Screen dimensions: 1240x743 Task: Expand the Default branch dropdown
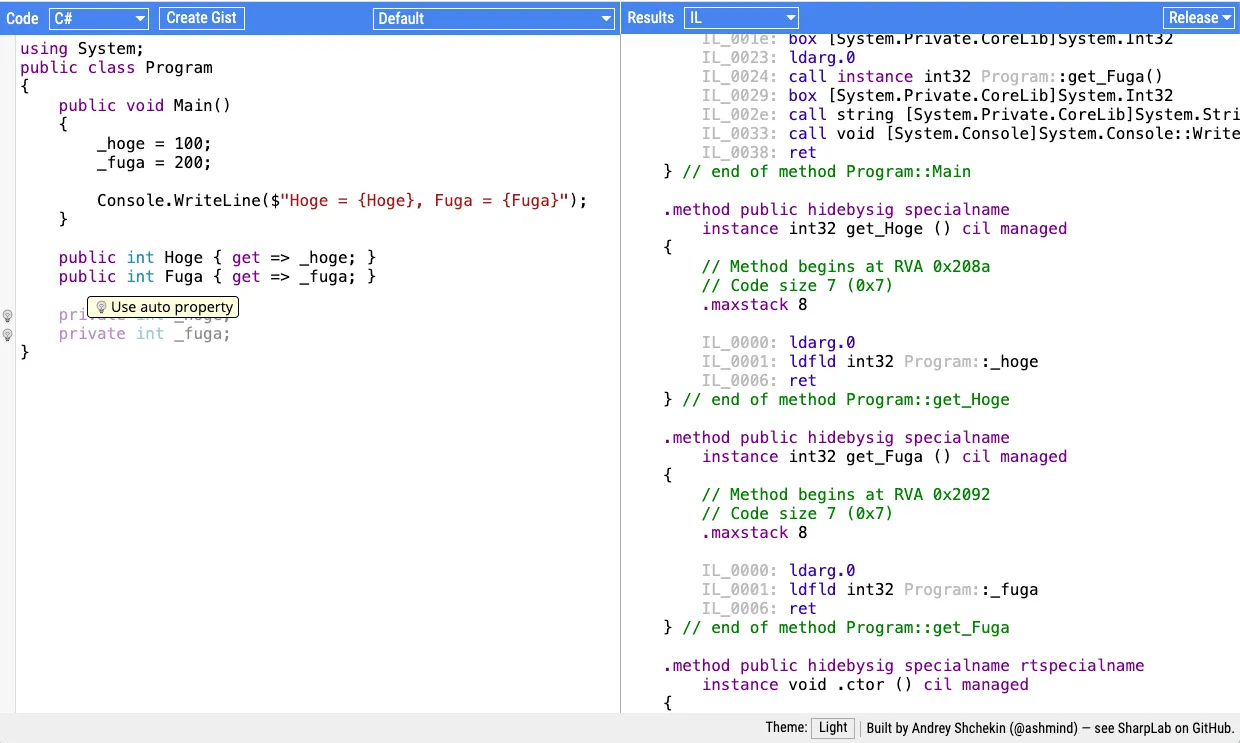pos(494,18)
